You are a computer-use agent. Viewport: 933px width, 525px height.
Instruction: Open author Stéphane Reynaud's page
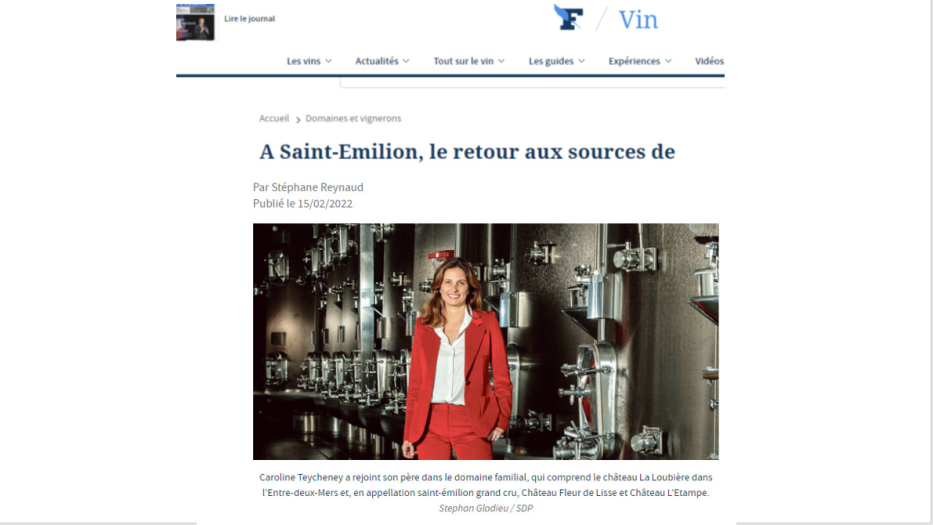coord(317,187)
